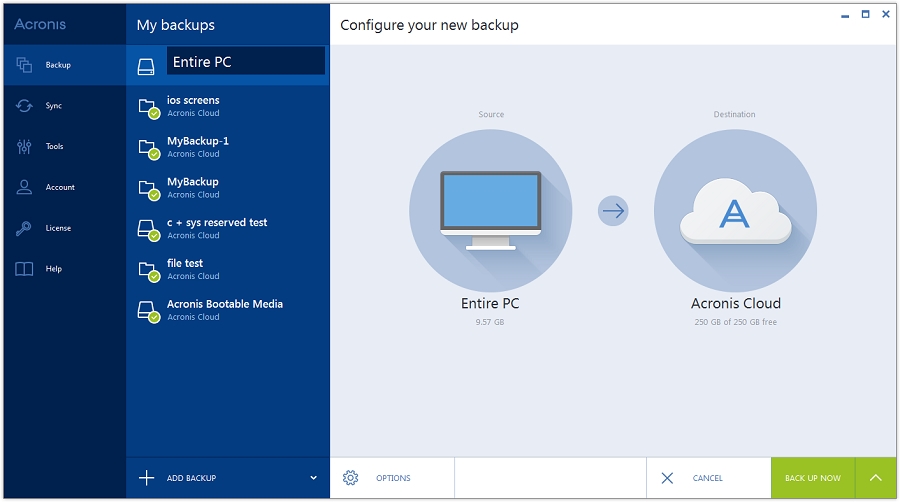
Task: Click the drive icon for c + sys reserved test
Action: pos(148,231)
